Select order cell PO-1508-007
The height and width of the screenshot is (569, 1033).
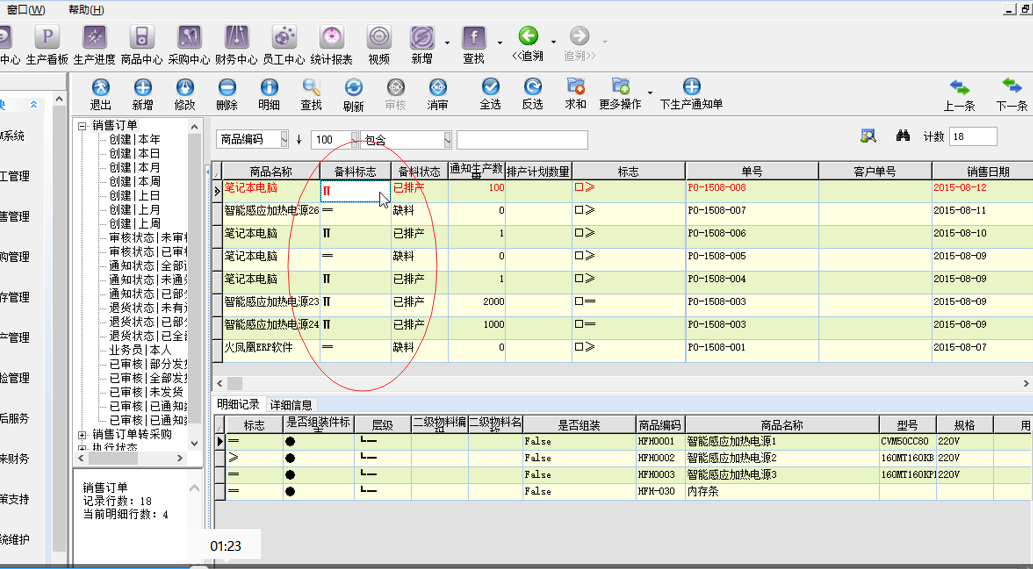pyautogui.click(x=752, y=211)
